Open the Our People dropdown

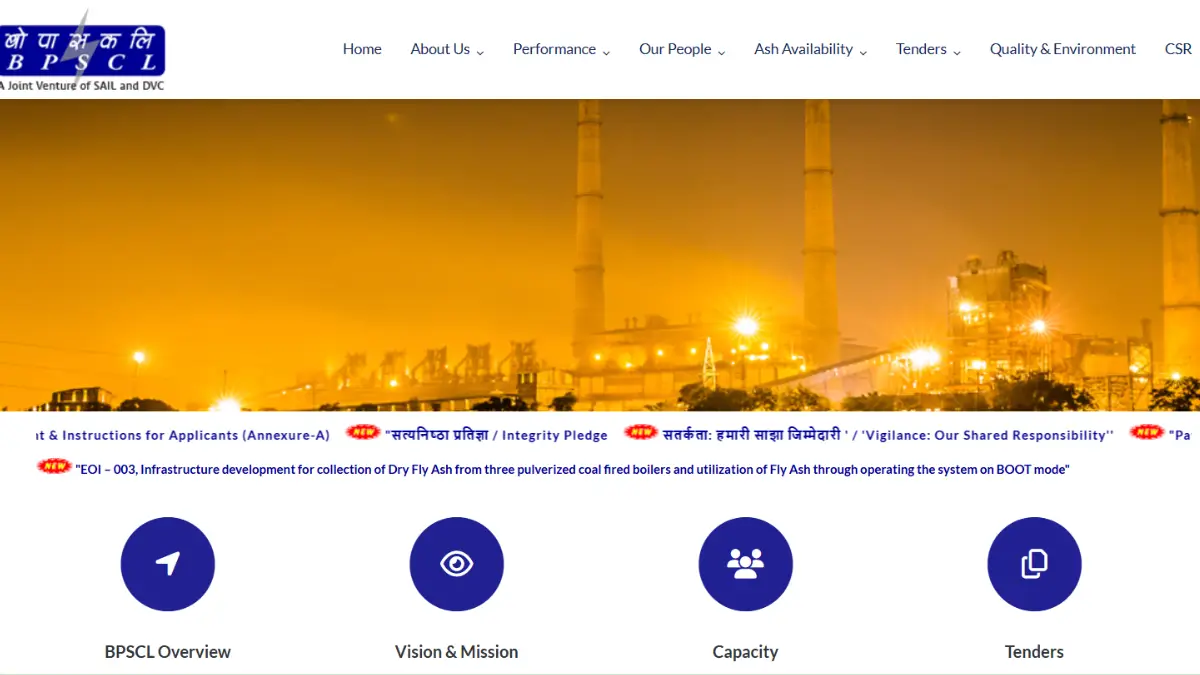(x=681, y=49)
